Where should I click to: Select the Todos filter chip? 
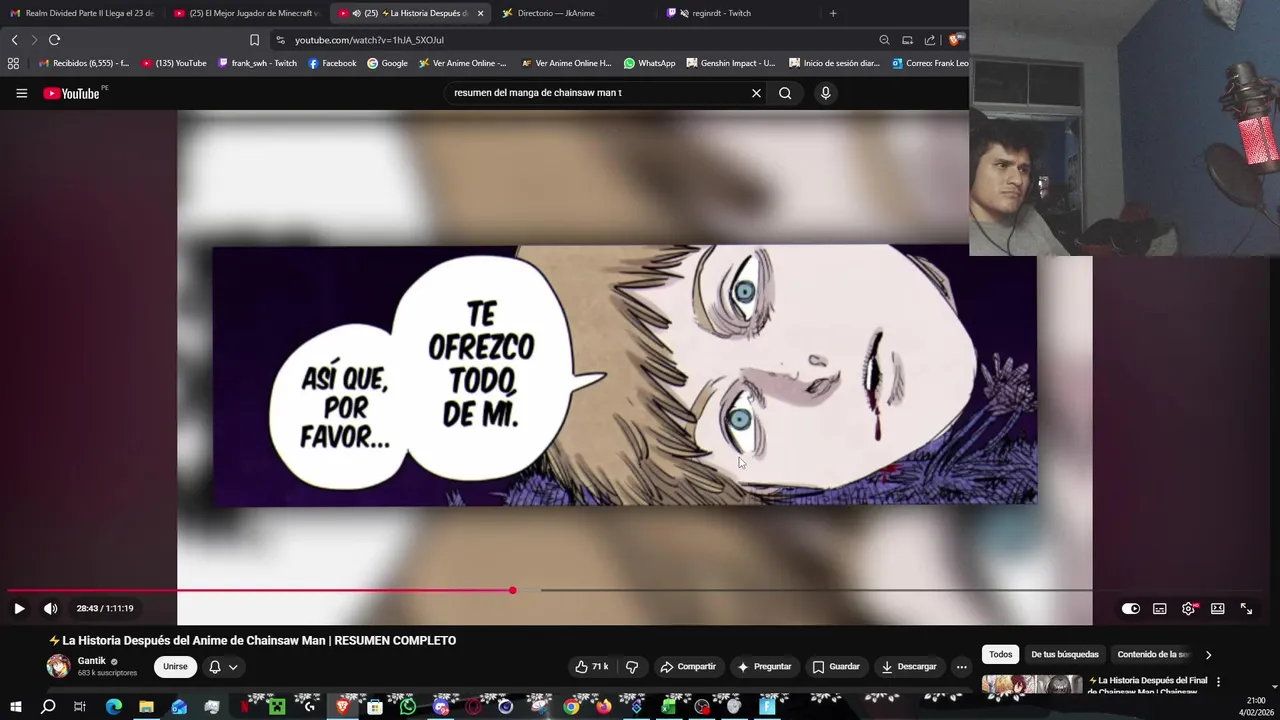click(x=1001, y=655)
